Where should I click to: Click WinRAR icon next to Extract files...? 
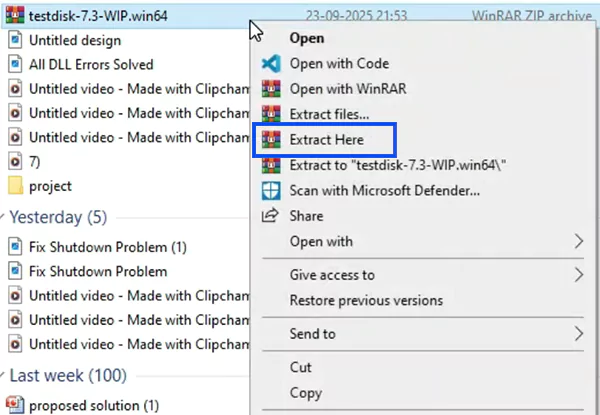point(271,114)
